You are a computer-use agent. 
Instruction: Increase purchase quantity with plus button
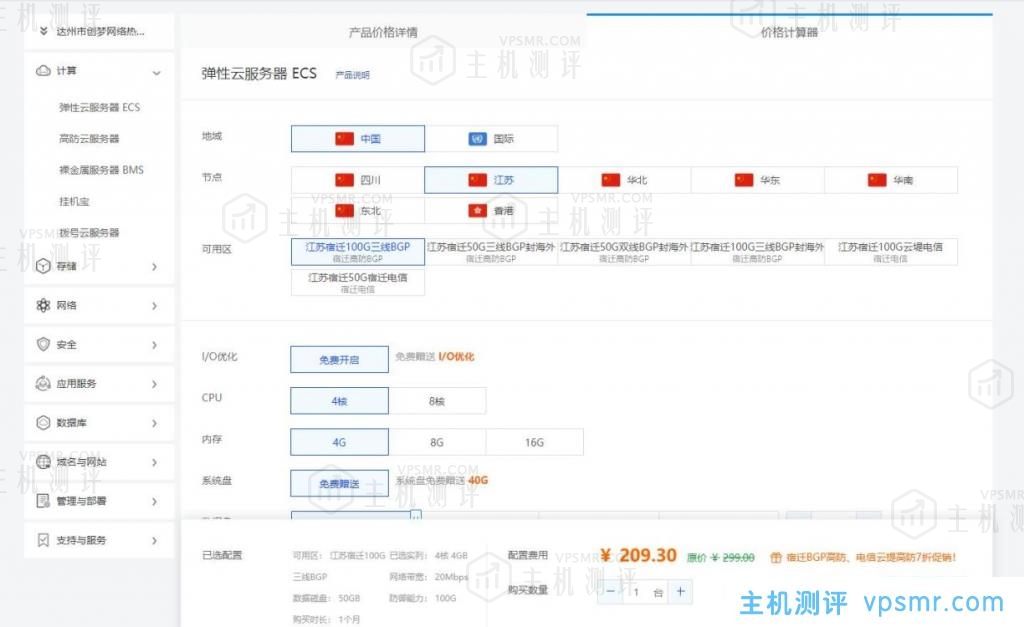[x=680, y=591]
